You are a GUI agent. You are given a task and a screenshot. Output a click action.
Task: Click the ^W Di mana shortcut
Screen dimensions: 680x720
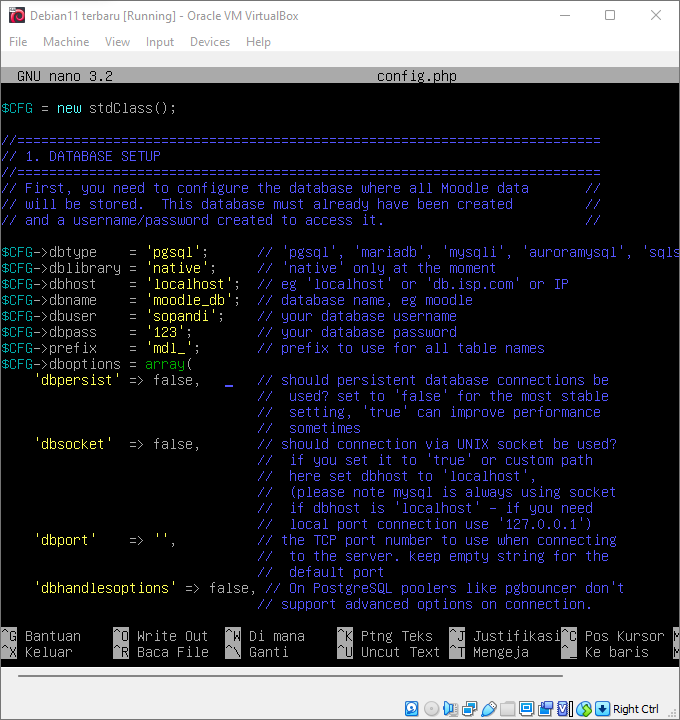click(265, 636)
